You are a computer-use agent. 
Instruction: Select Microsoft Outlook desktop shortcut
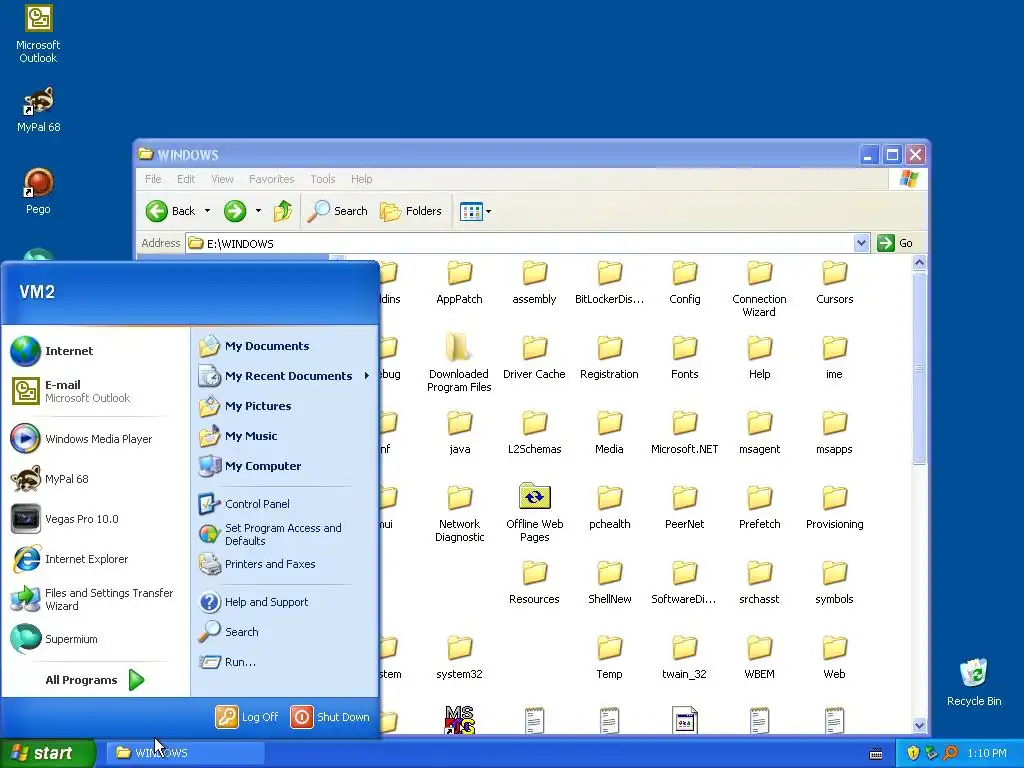tap(38, 34)
